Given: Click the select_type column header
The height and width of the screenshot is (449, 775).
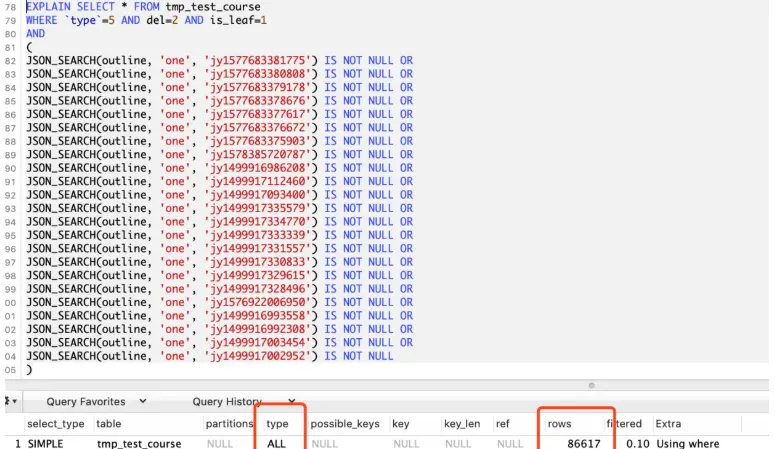Looking at the screenshot, I should [x=55, y=424].
